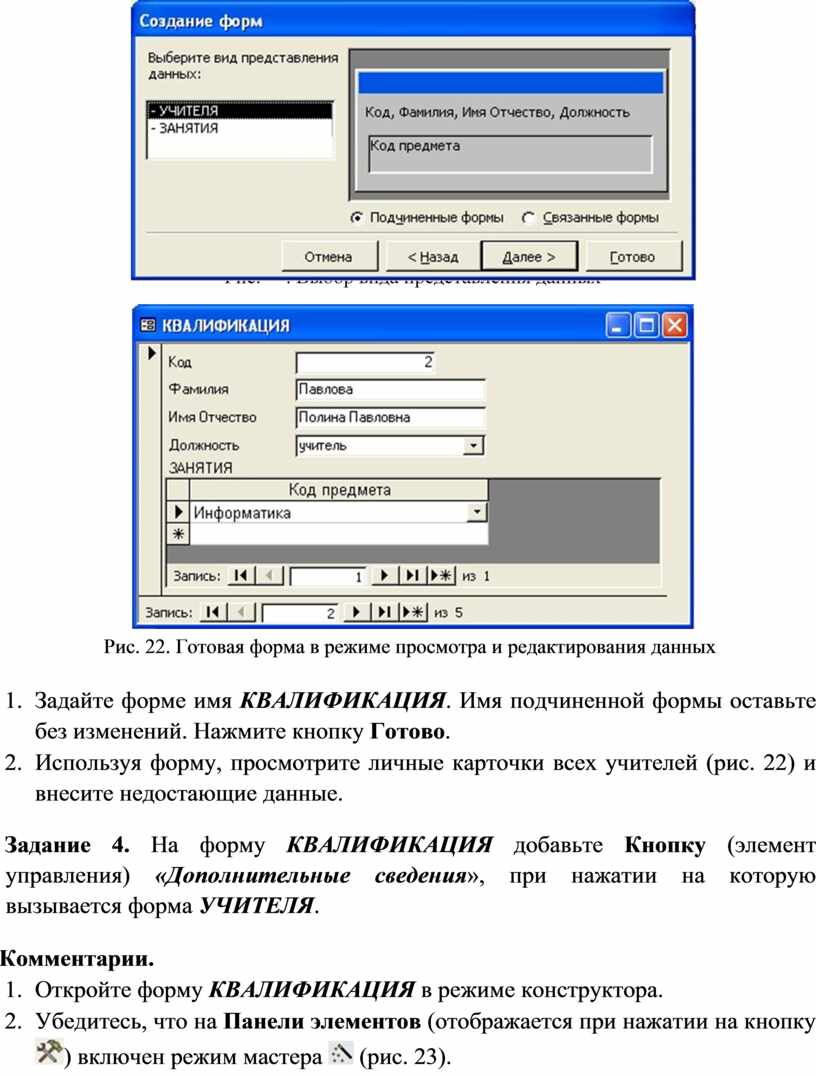Select the Информатика row selector arrow
The height and width of the screenshot is (1076, 816).
point(178,512)
